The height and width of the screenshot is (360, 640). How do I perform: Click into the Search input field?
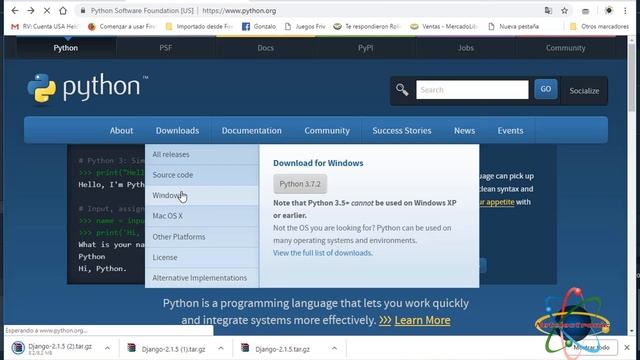click(x=472, y=90)
